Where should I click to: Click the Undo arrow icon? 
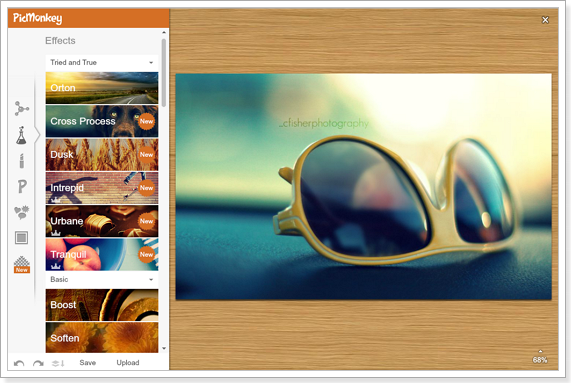tap(19, 363)
